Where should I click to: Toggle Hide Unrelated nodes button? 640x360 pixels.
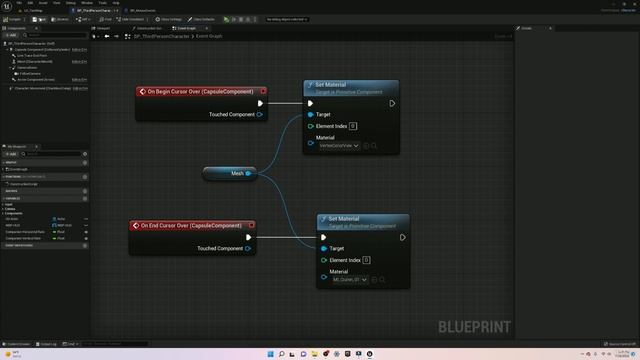coord(130,19)
